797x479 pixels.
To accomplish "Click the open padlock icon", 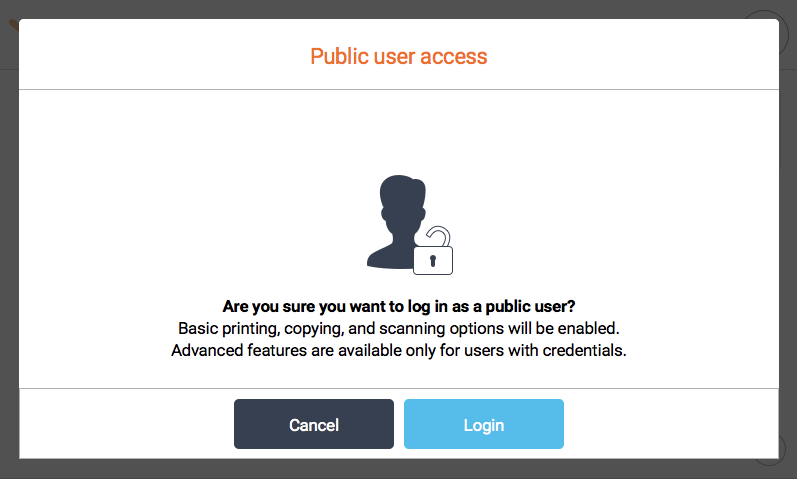I will (x=433, y=252).
